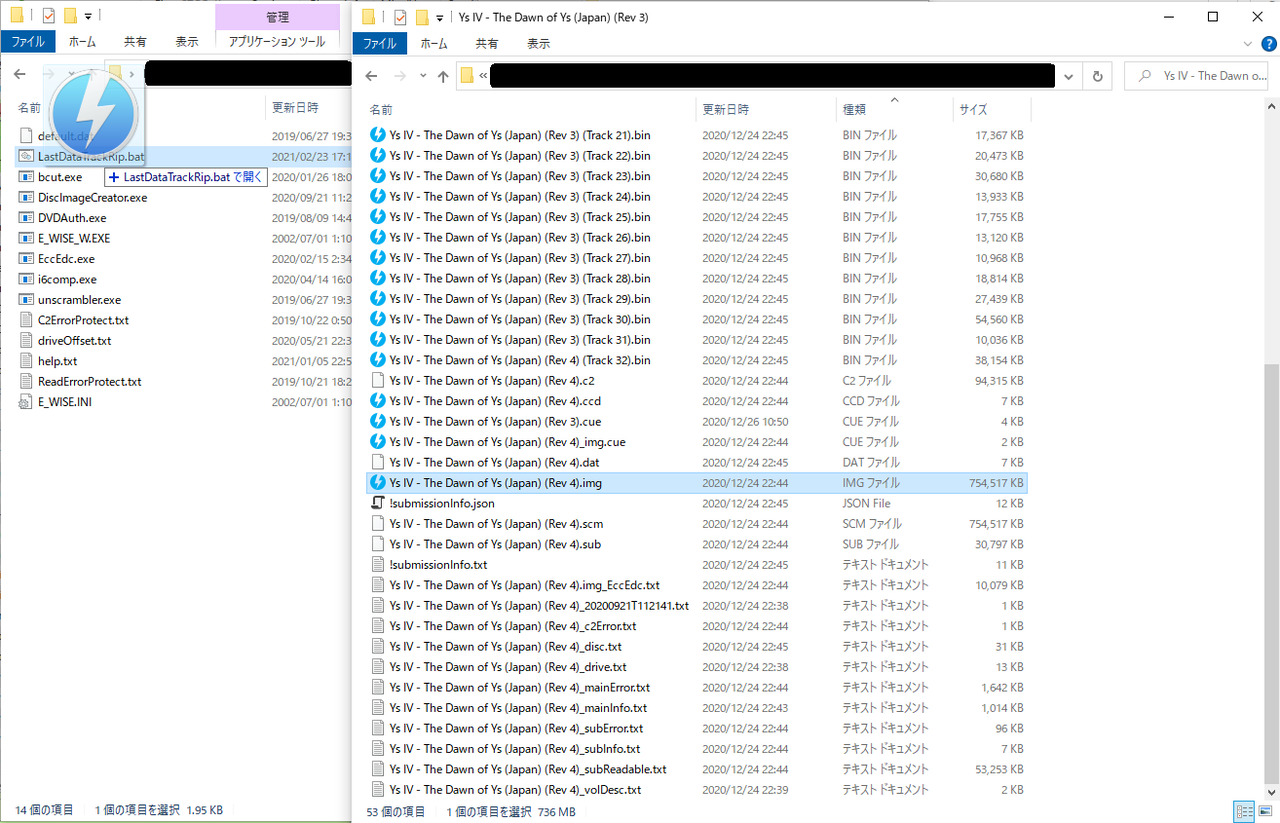Open the Explorer help question-mark icon
Screen dimensions: 1280x823
(x=1269, y=44)
